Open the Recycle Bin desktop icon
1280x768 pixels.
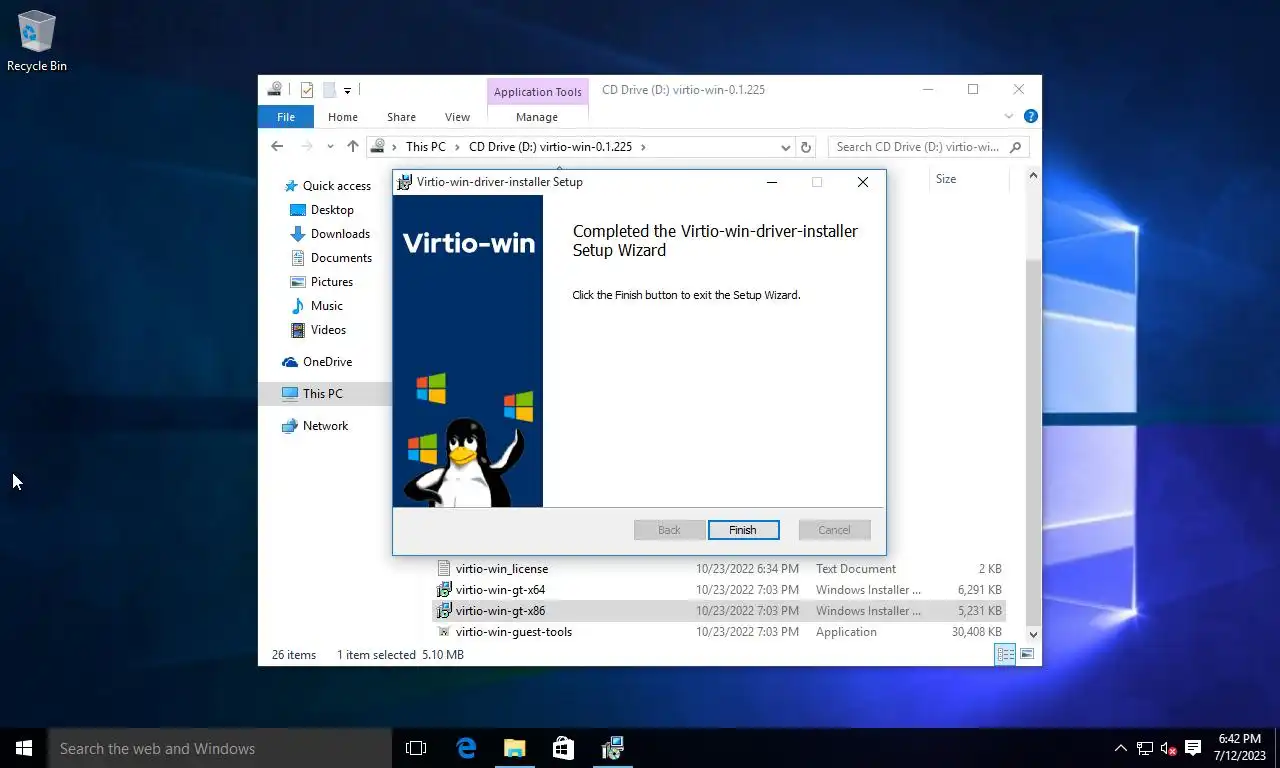point(37,42)
